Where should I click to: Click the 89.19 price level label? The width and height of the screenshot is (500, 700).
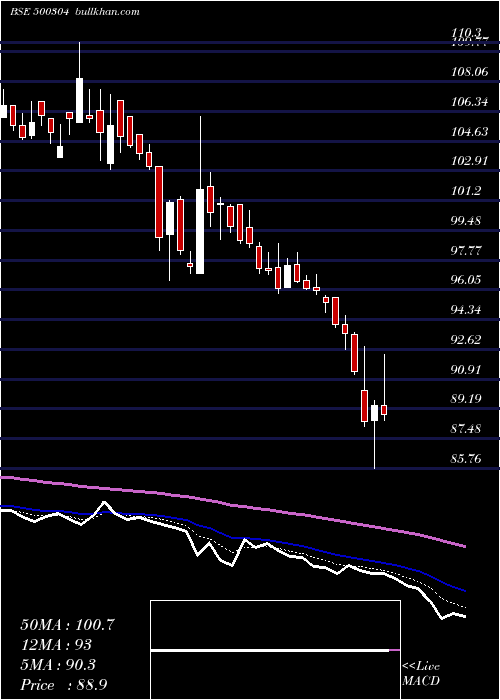pos(467,399)
